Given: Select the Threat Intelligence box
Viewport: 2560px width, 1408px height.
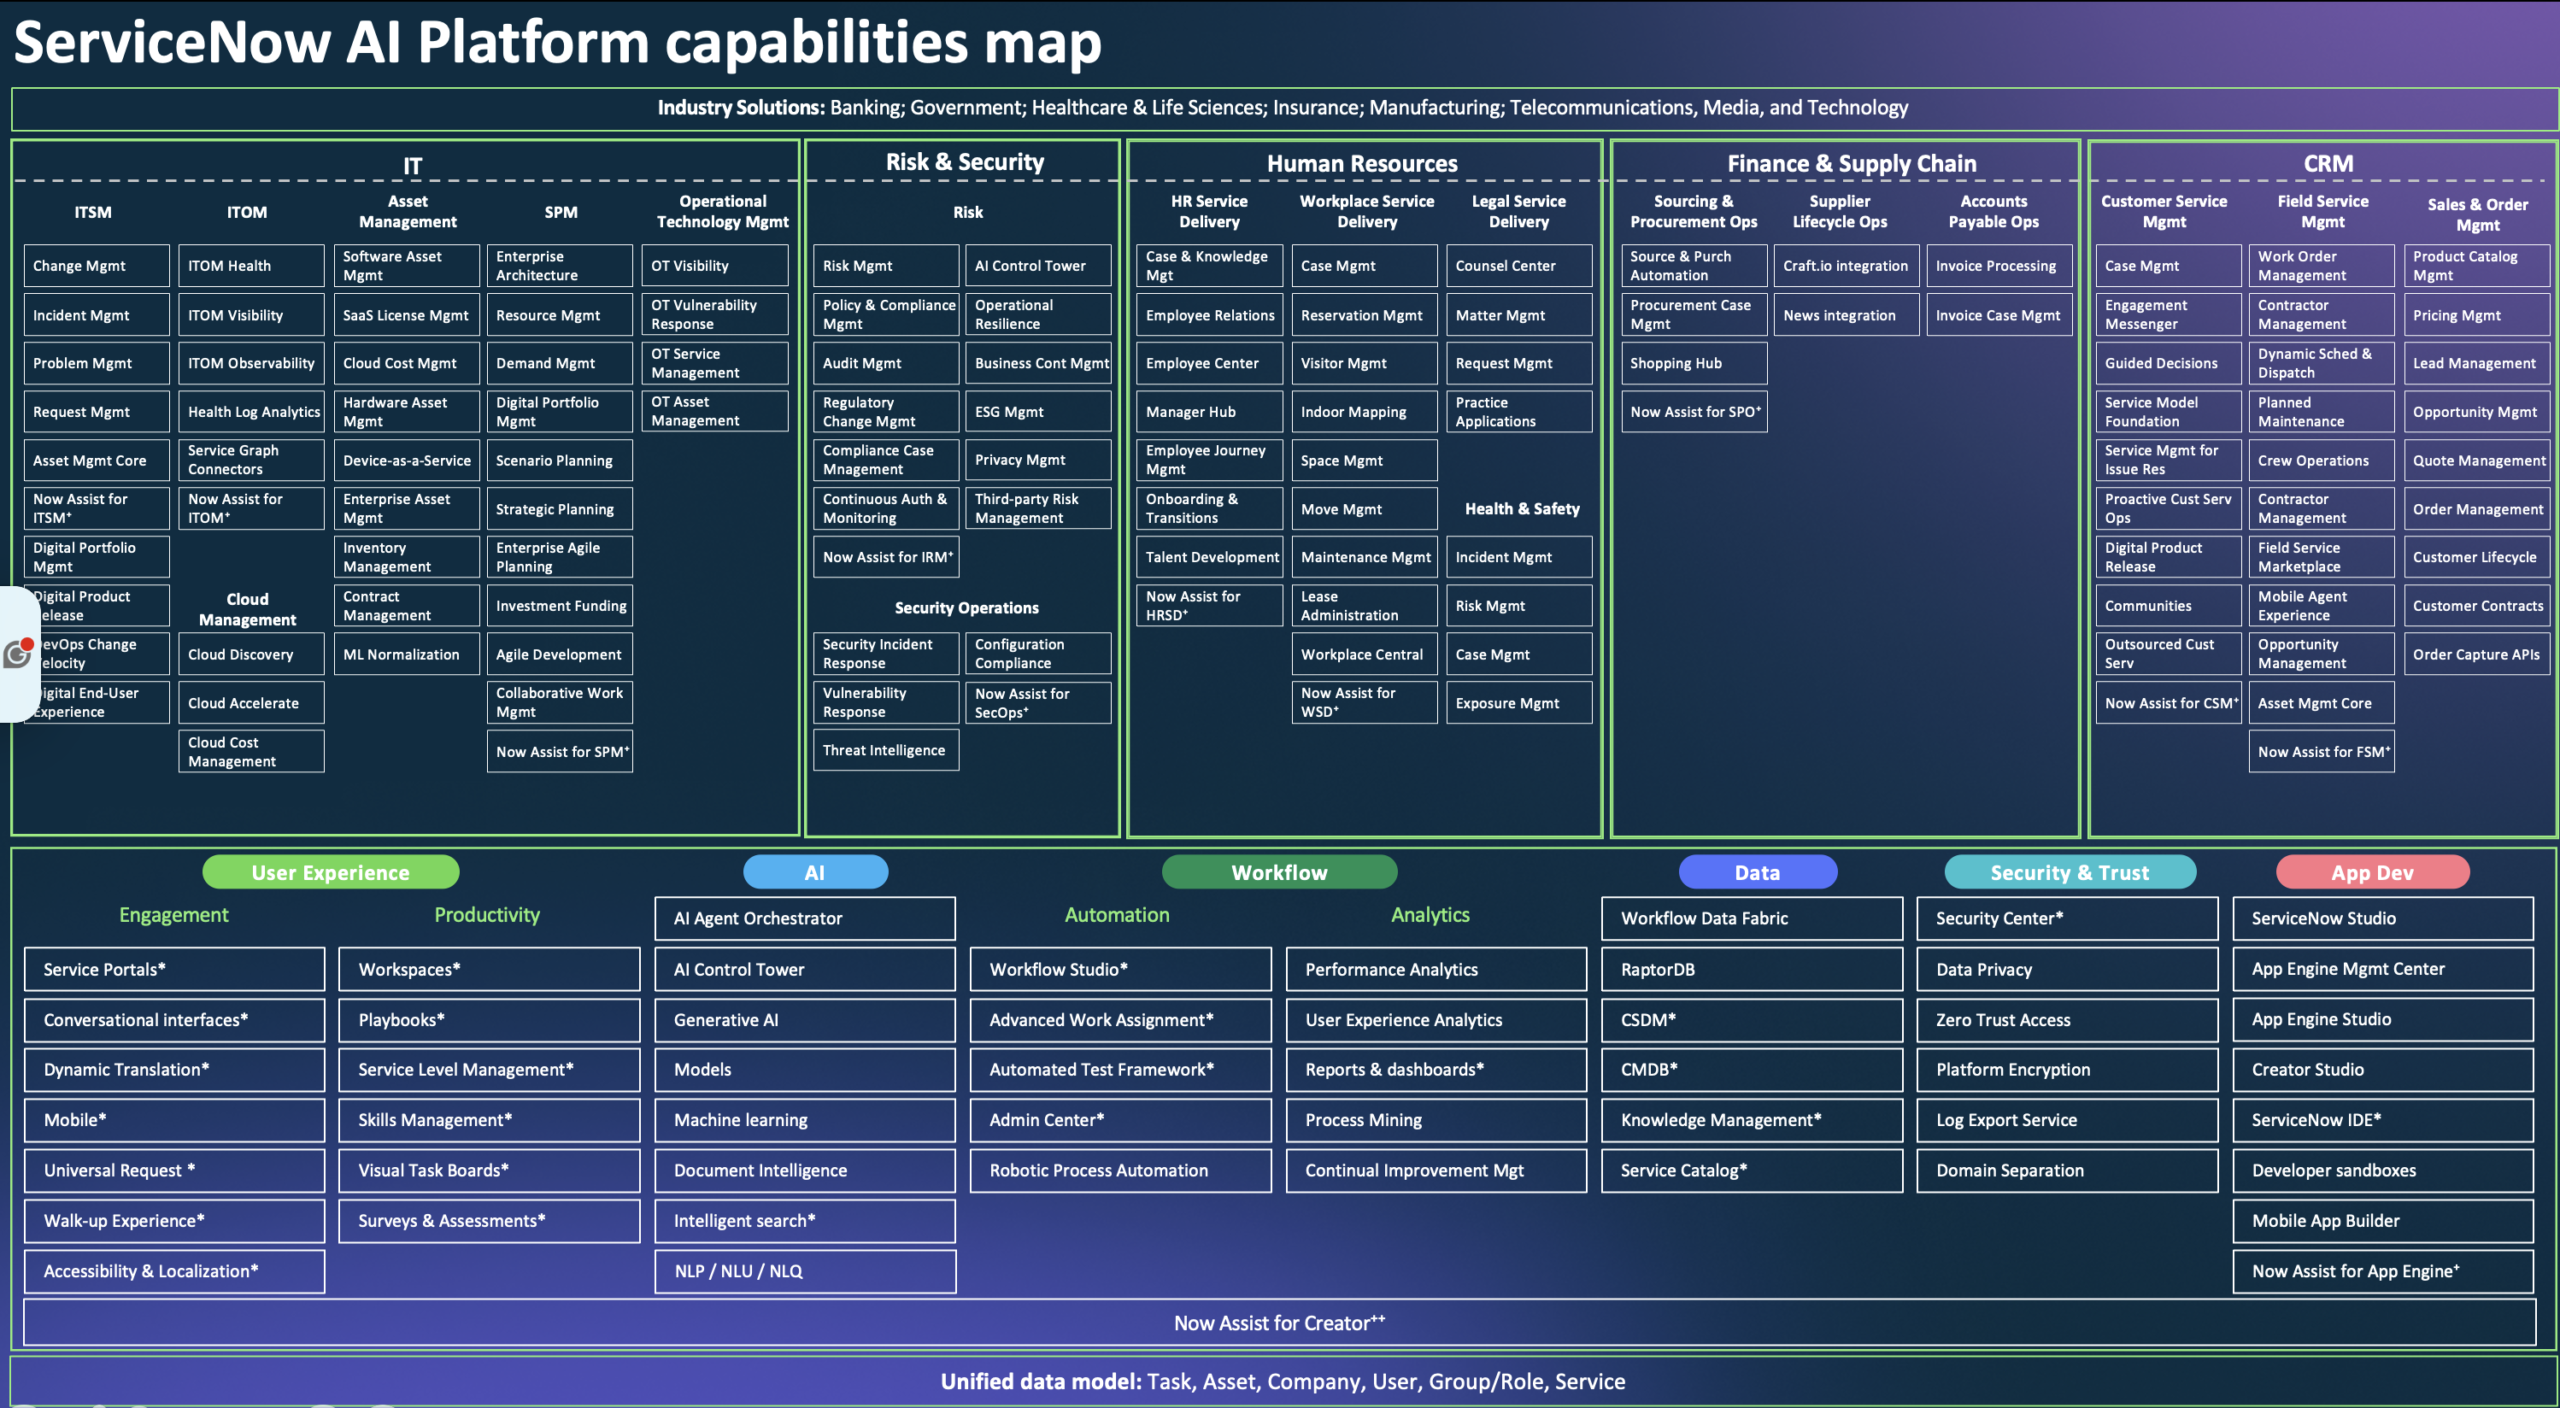Looking at the screenshot, I should click(x=885, y=750).
